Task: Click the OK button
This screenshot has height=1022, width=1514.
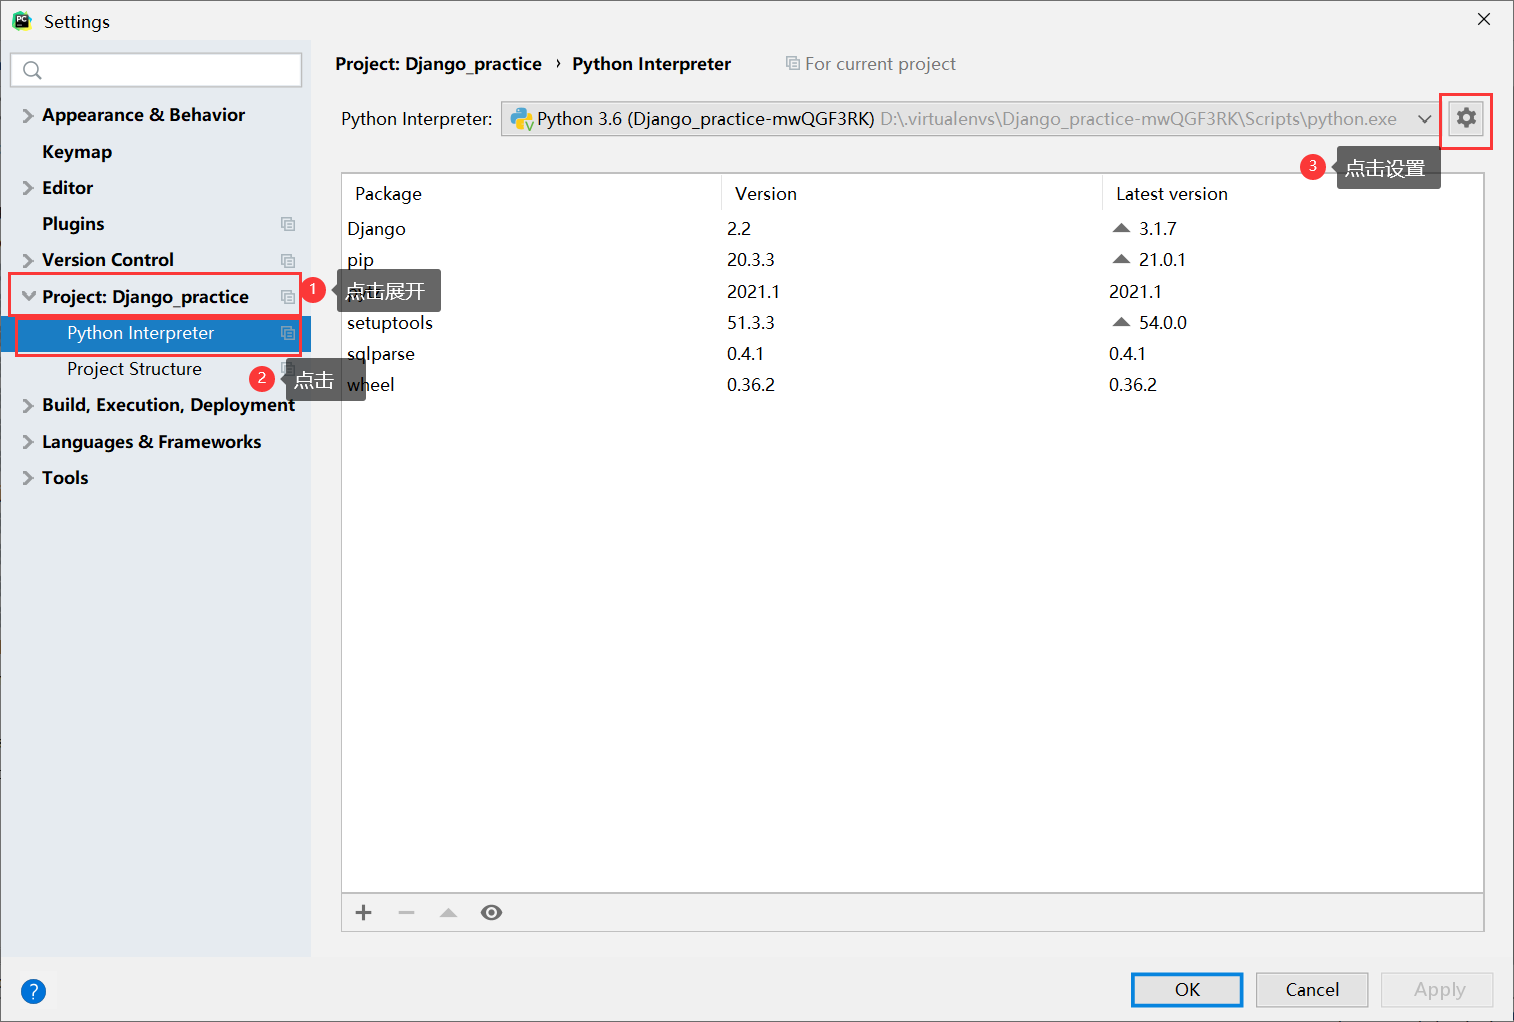Action: pyautogui.click(x=1187, y=990)
